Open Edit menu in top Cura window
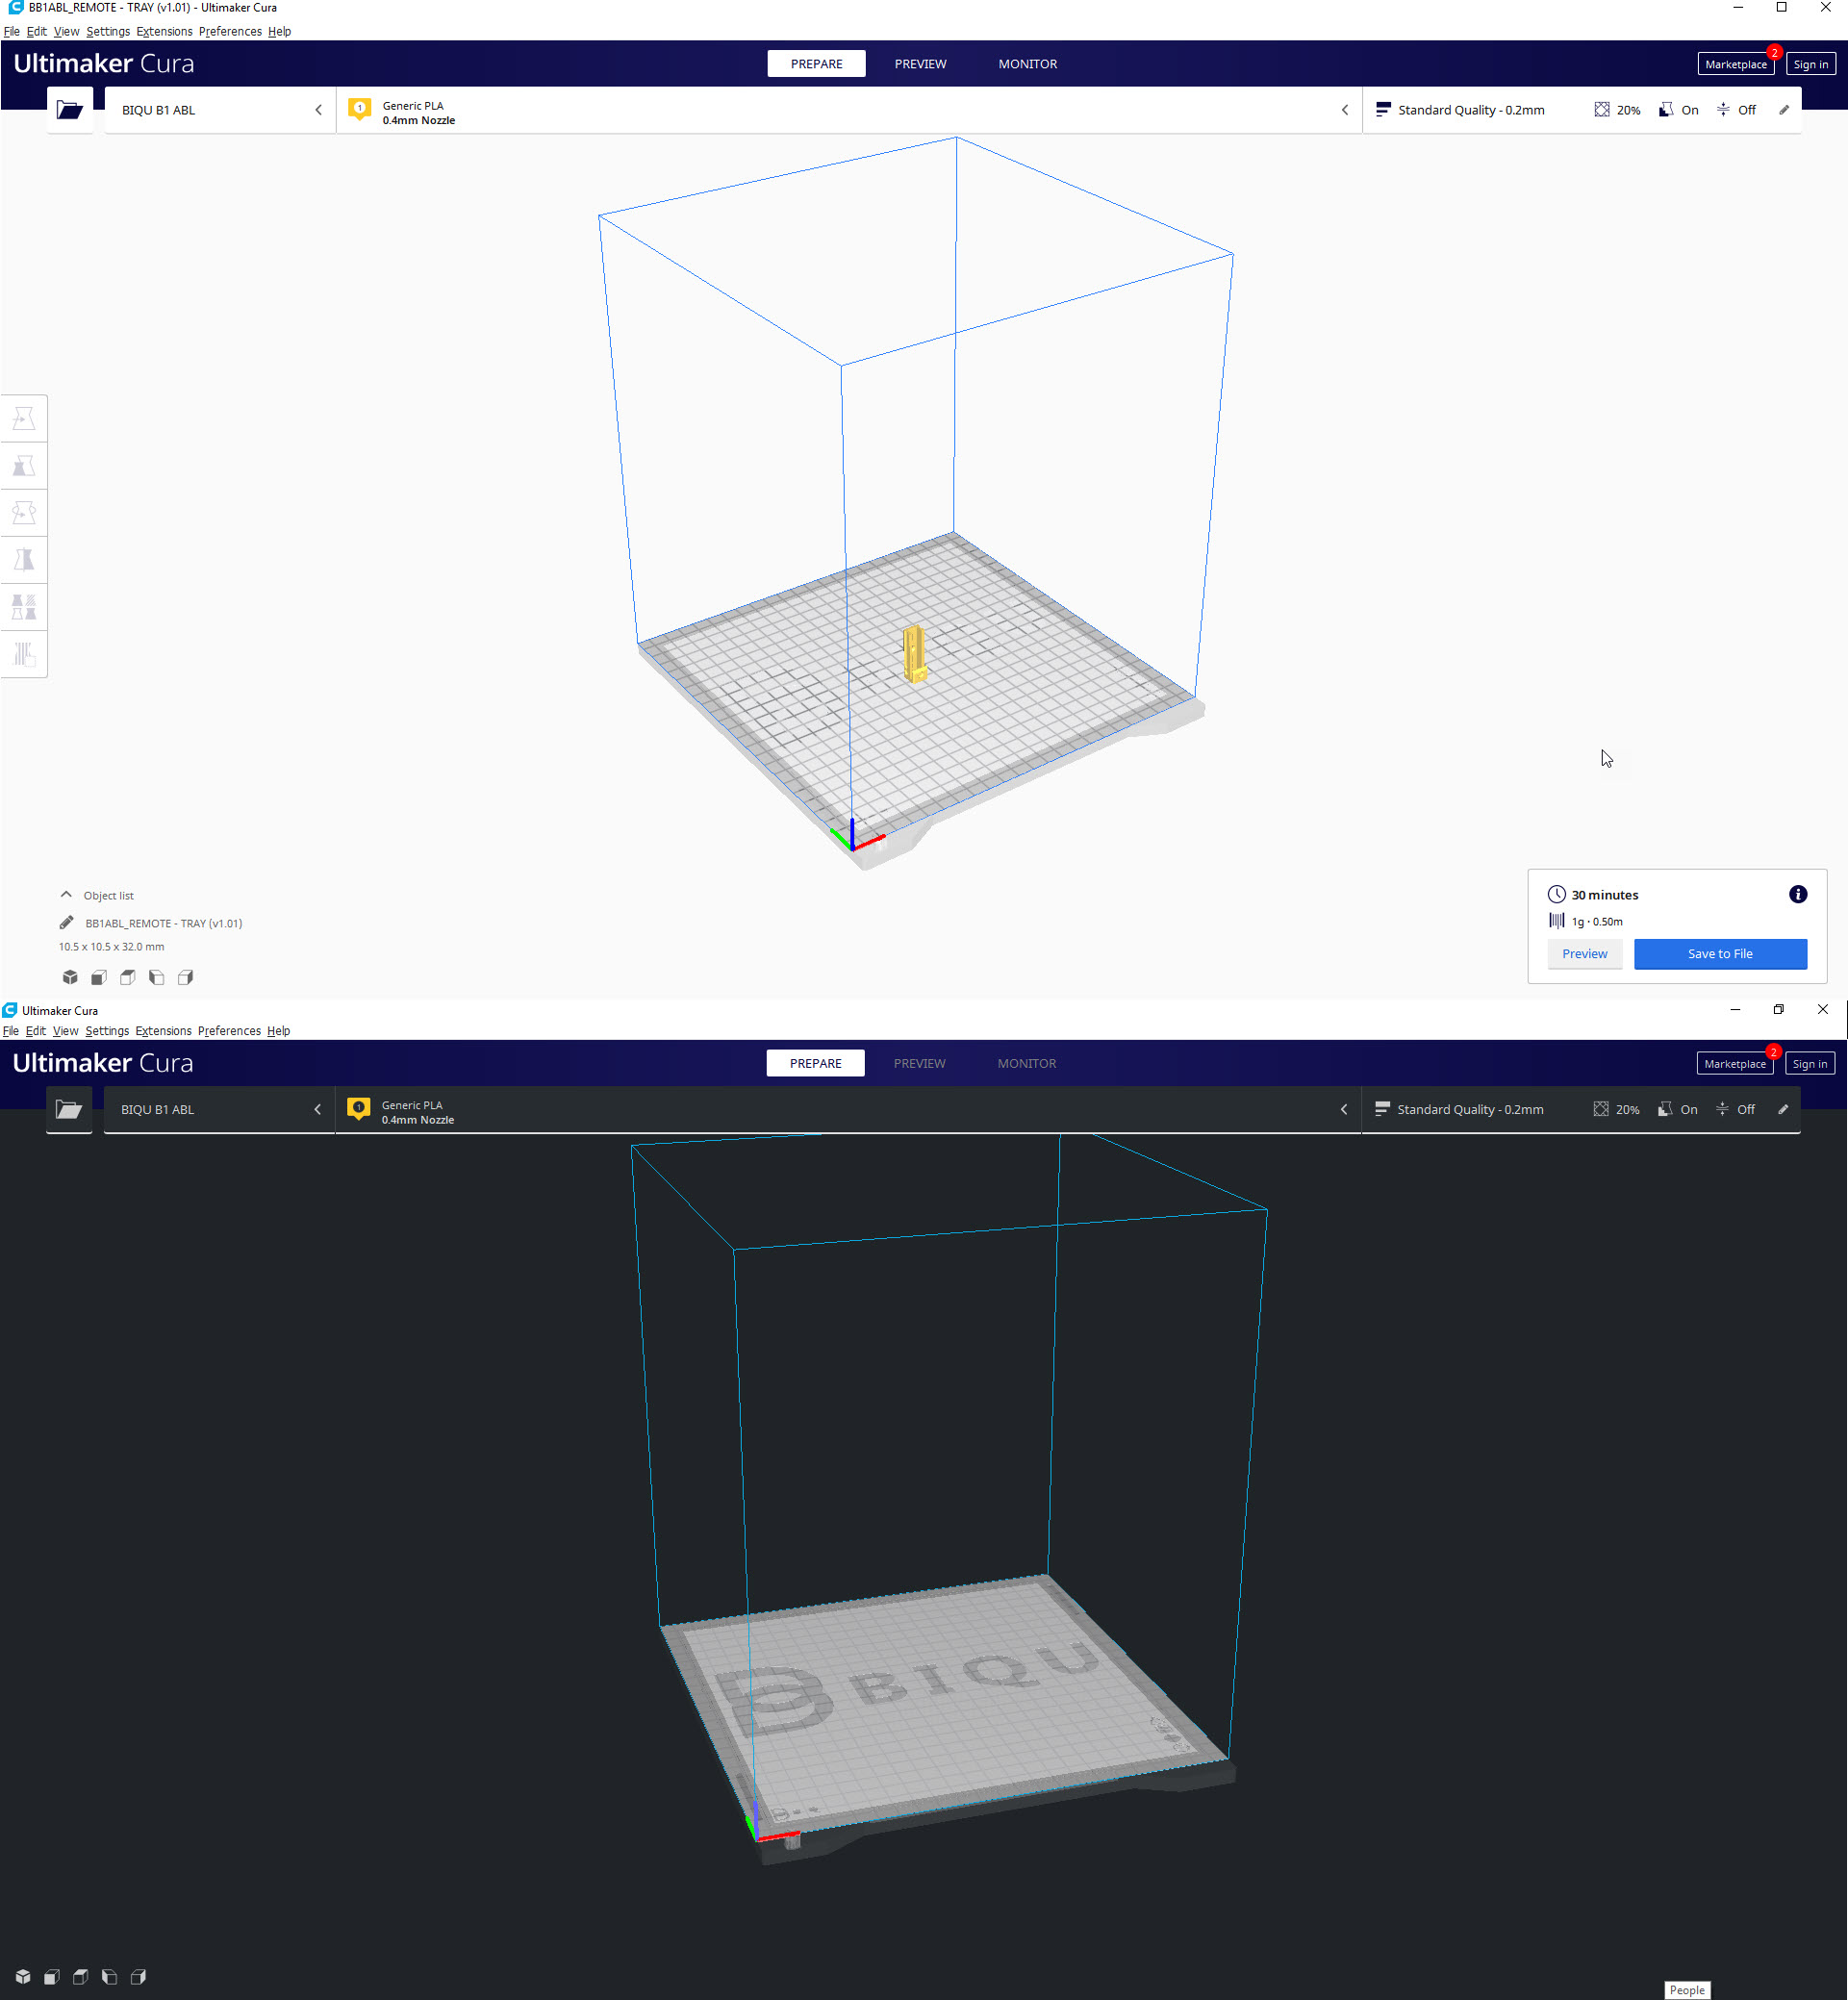 (37, 32)
